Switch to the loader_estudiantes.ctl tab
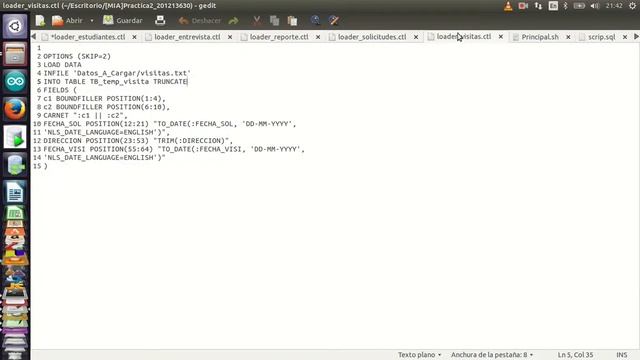The height and width of the screenshot is (360, 640). (88, 37)
